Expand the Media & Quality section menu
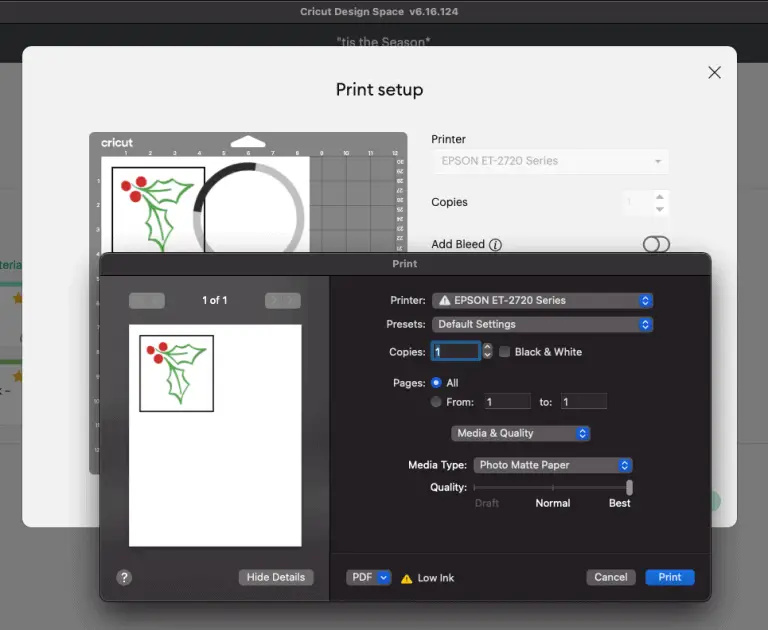768x630 pixels. pyautogui.click(x=520, y=433)
